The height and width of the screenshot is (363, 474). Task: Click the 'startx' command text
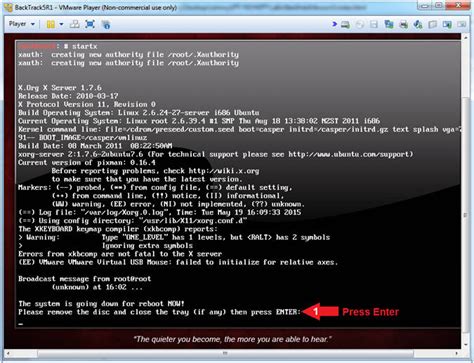pyautogui.click(x=85, y=46)
